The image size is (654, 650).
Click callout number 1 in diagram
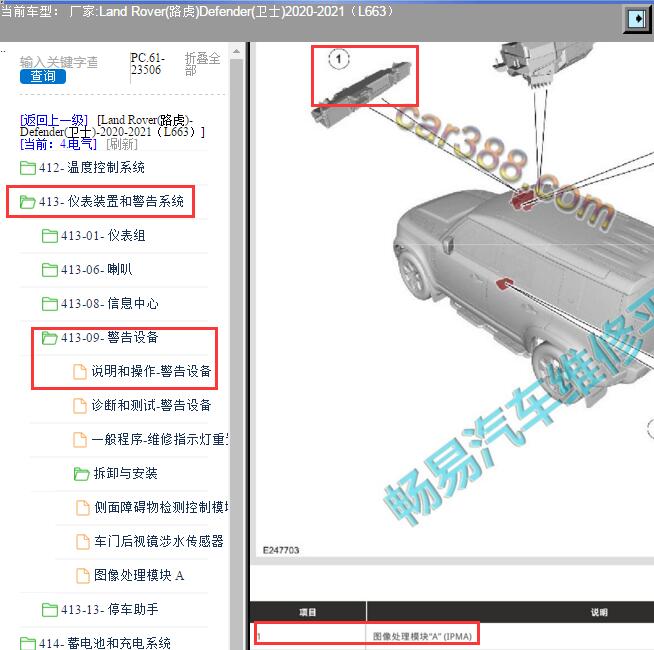pos(339,59)
